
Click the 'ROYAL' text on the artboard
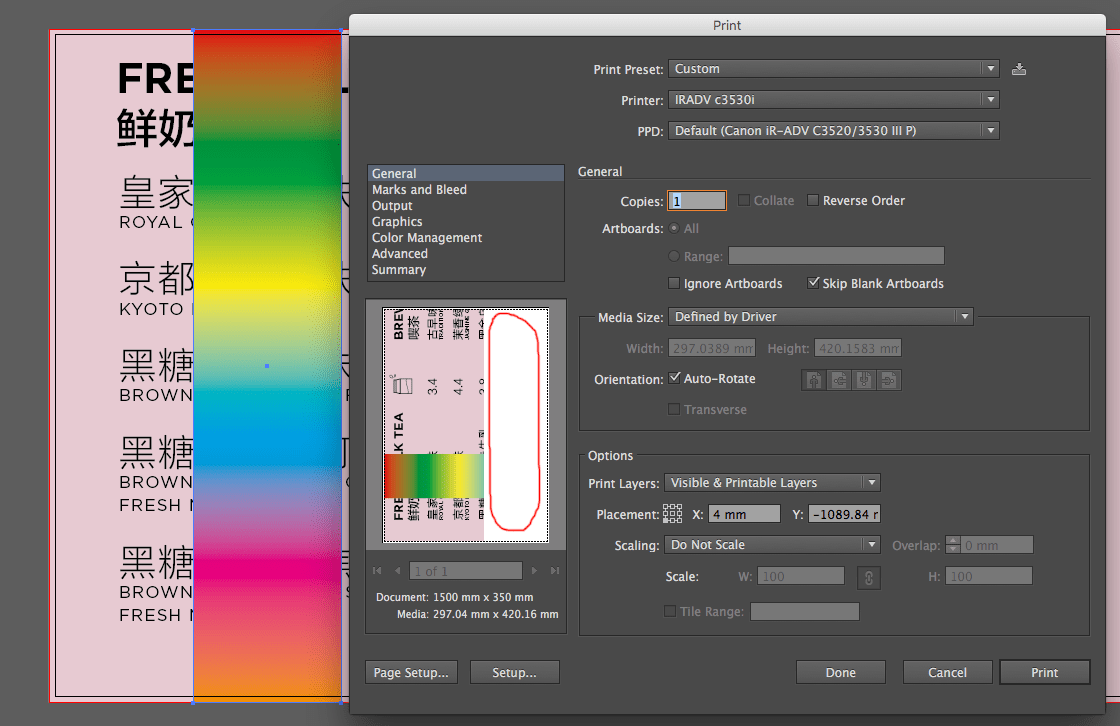click(x=151, y=222)
